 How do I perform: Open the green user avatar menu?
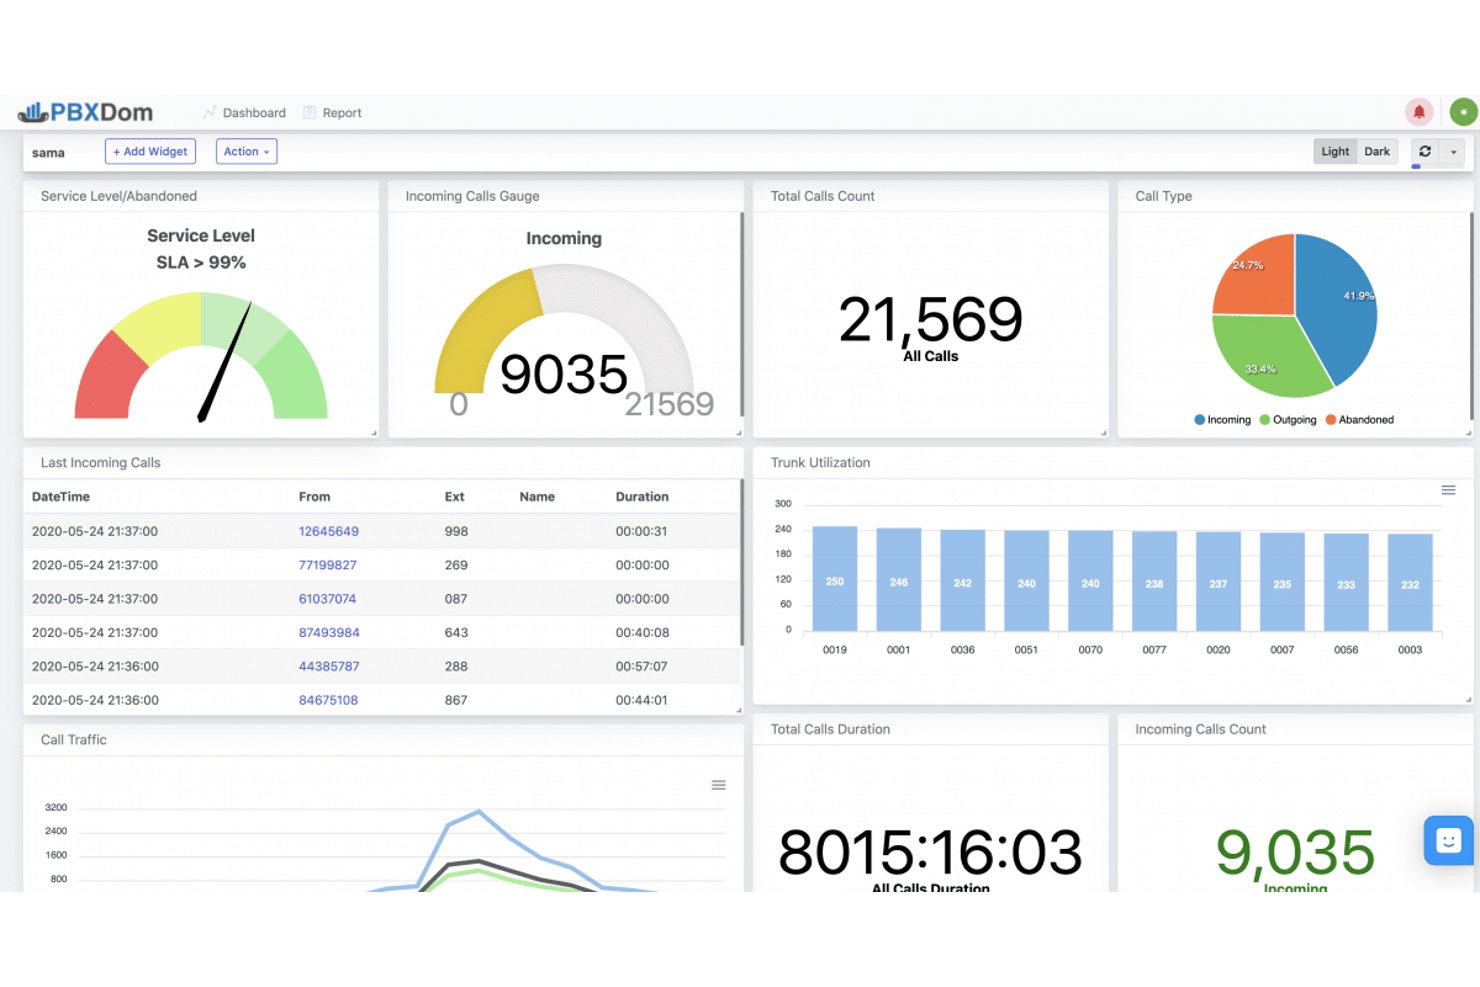tap(1464, 112)
